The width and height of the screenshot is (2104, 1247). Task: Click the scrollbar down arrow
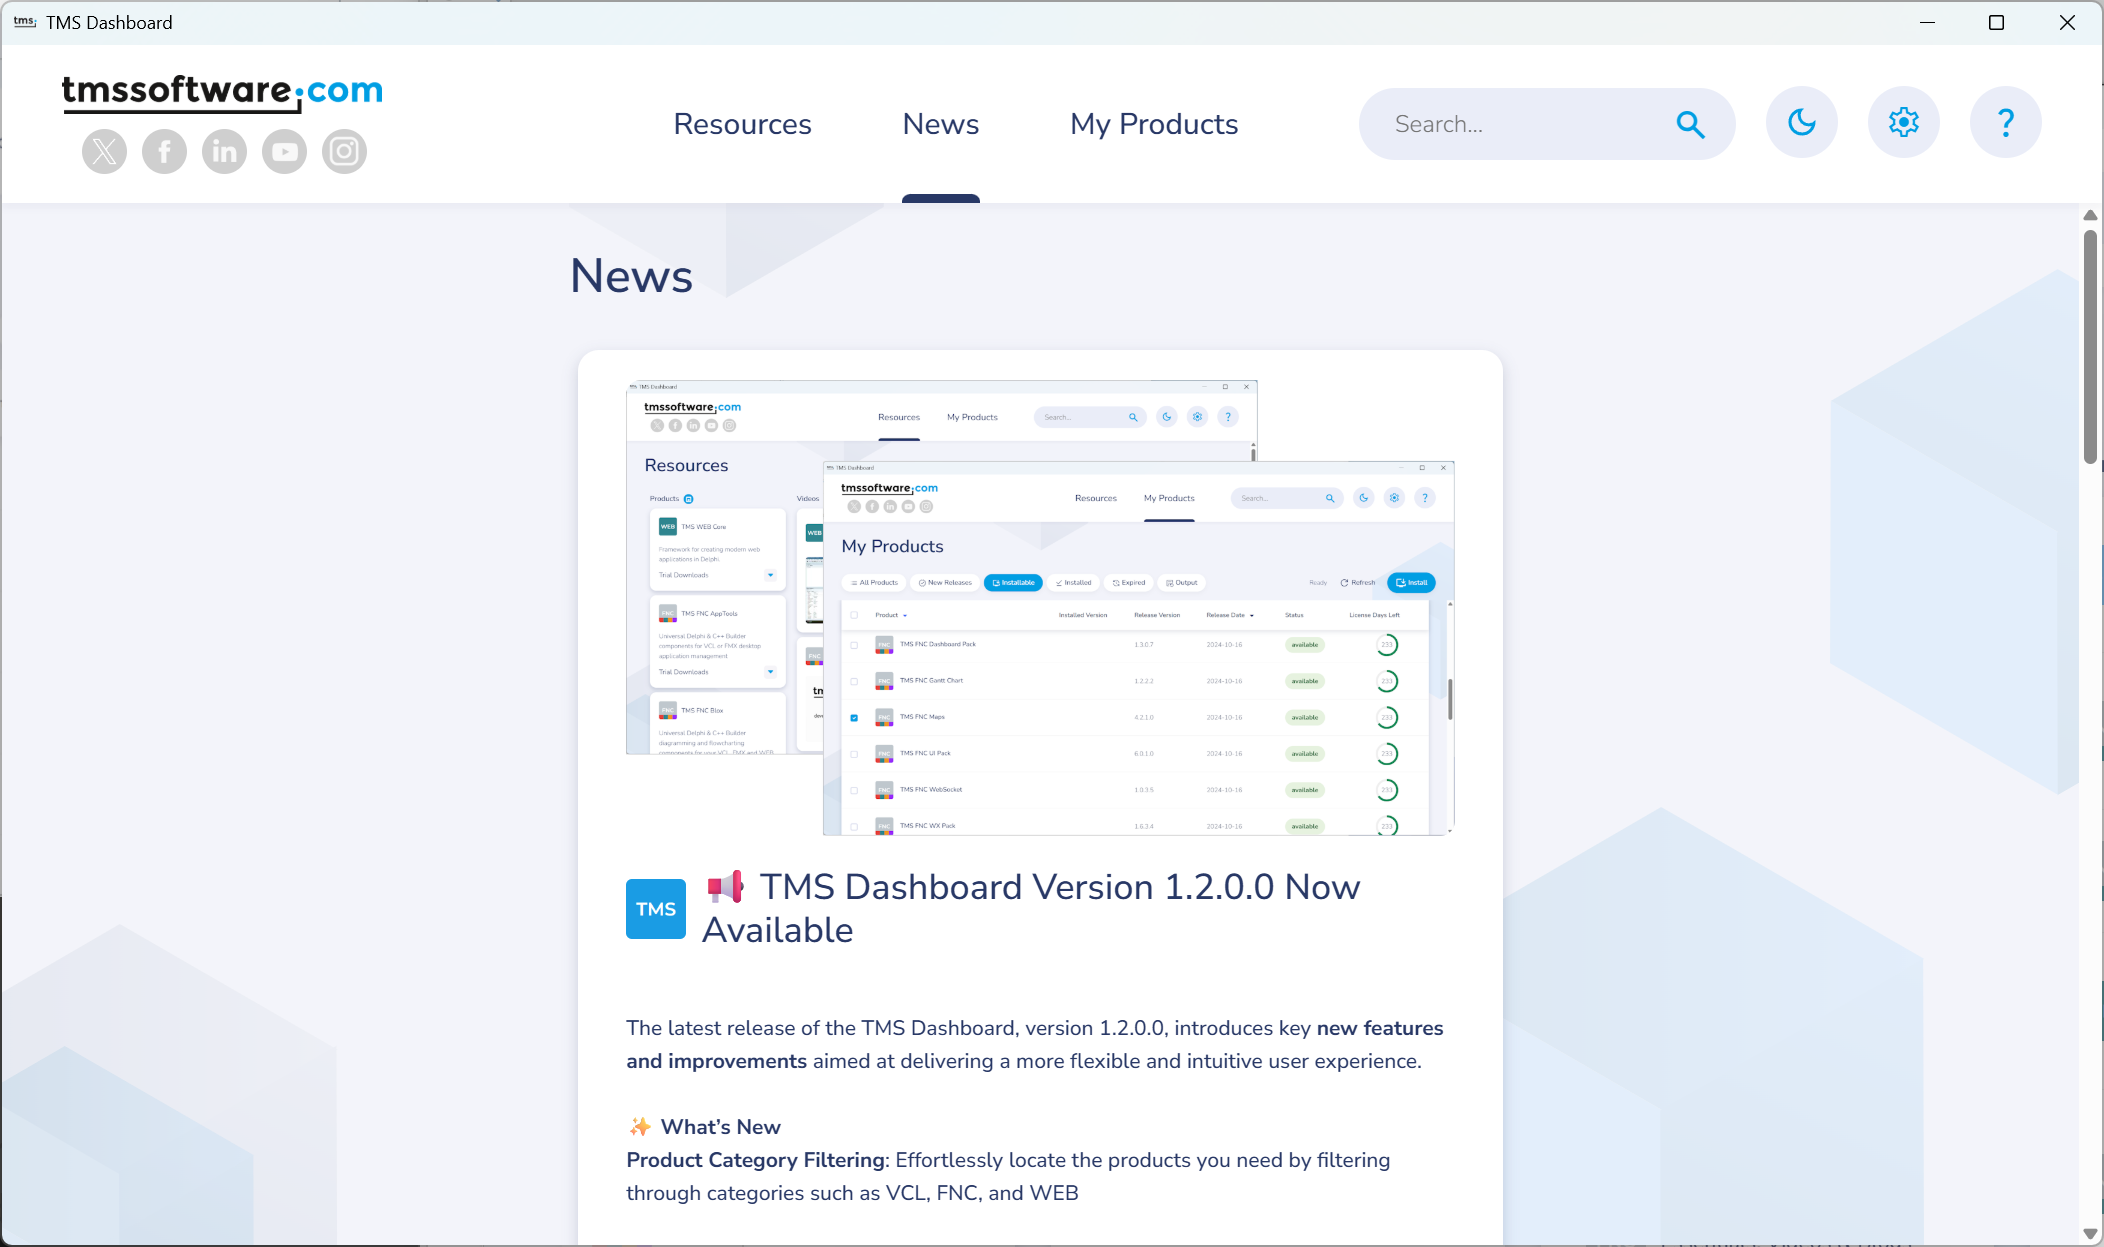coord(2089,1234)
